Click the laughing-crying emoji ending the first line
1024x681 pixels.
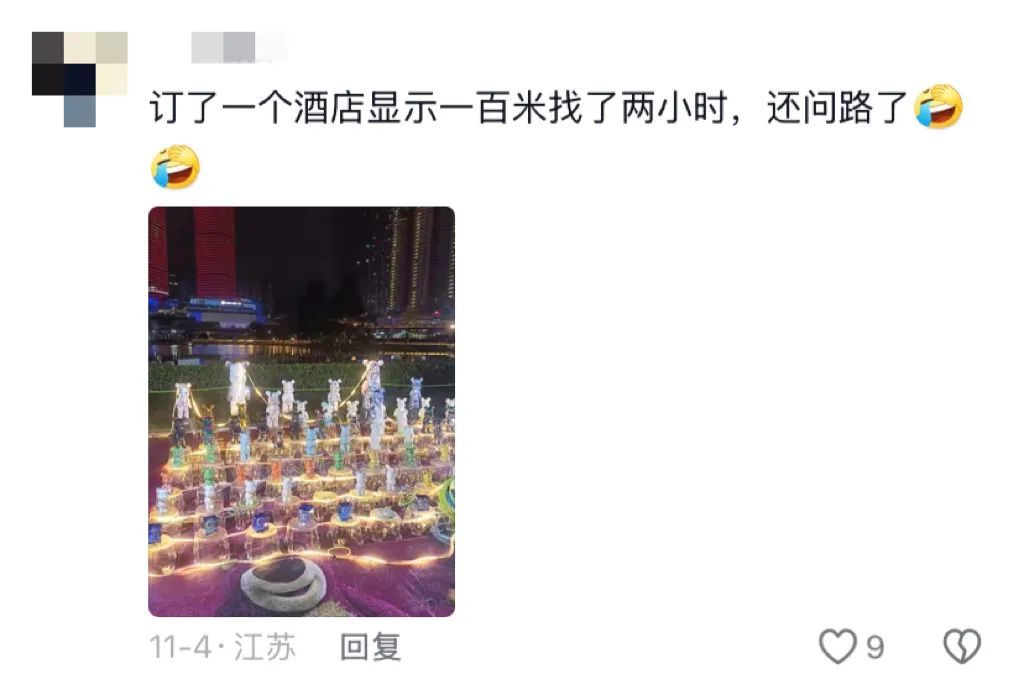(x=938, y=106)
